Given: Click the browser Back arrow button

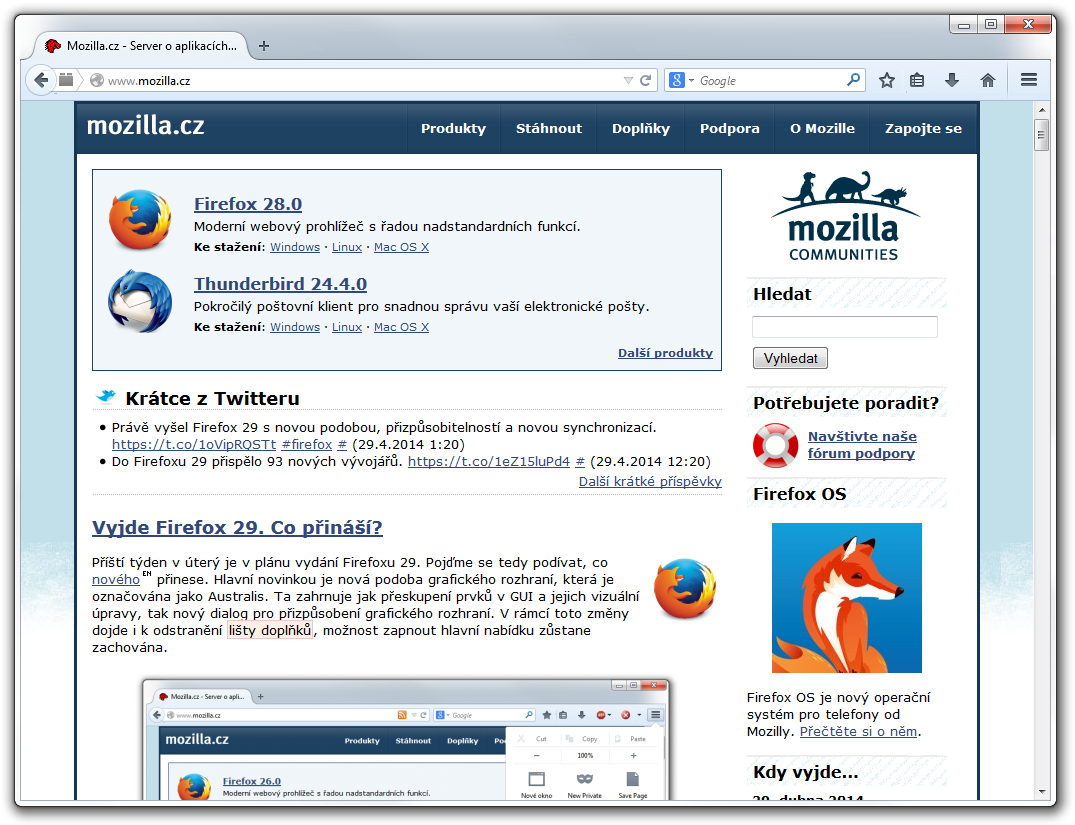Looking at the screenshot, I should pos(41,80).
